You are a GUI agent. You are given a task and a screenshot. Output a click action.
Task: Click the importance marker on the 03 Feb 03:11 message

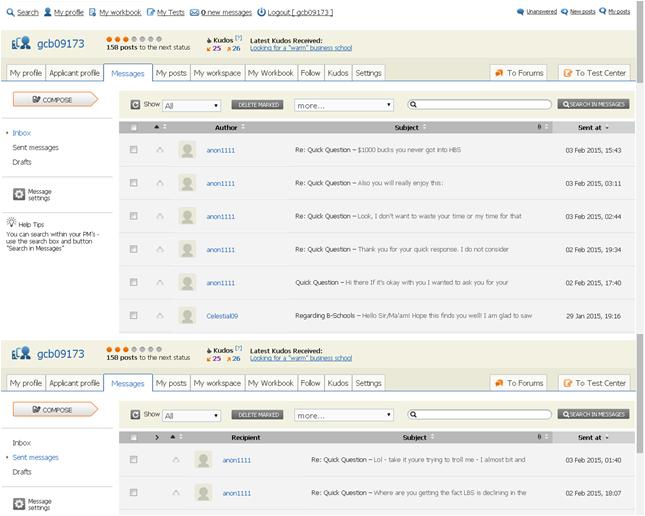point(160,183)
